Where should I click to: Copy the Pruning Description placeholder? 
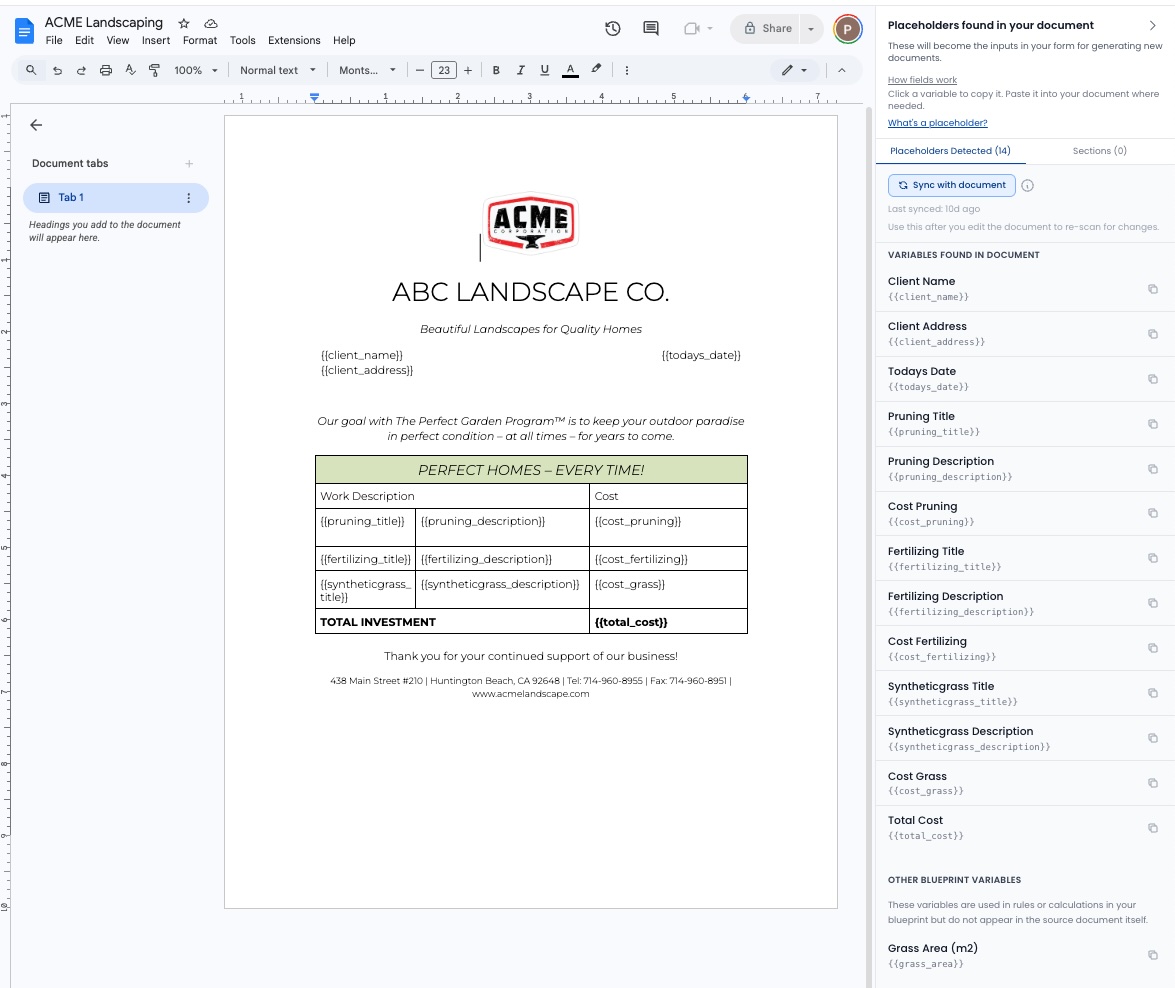1153,469
